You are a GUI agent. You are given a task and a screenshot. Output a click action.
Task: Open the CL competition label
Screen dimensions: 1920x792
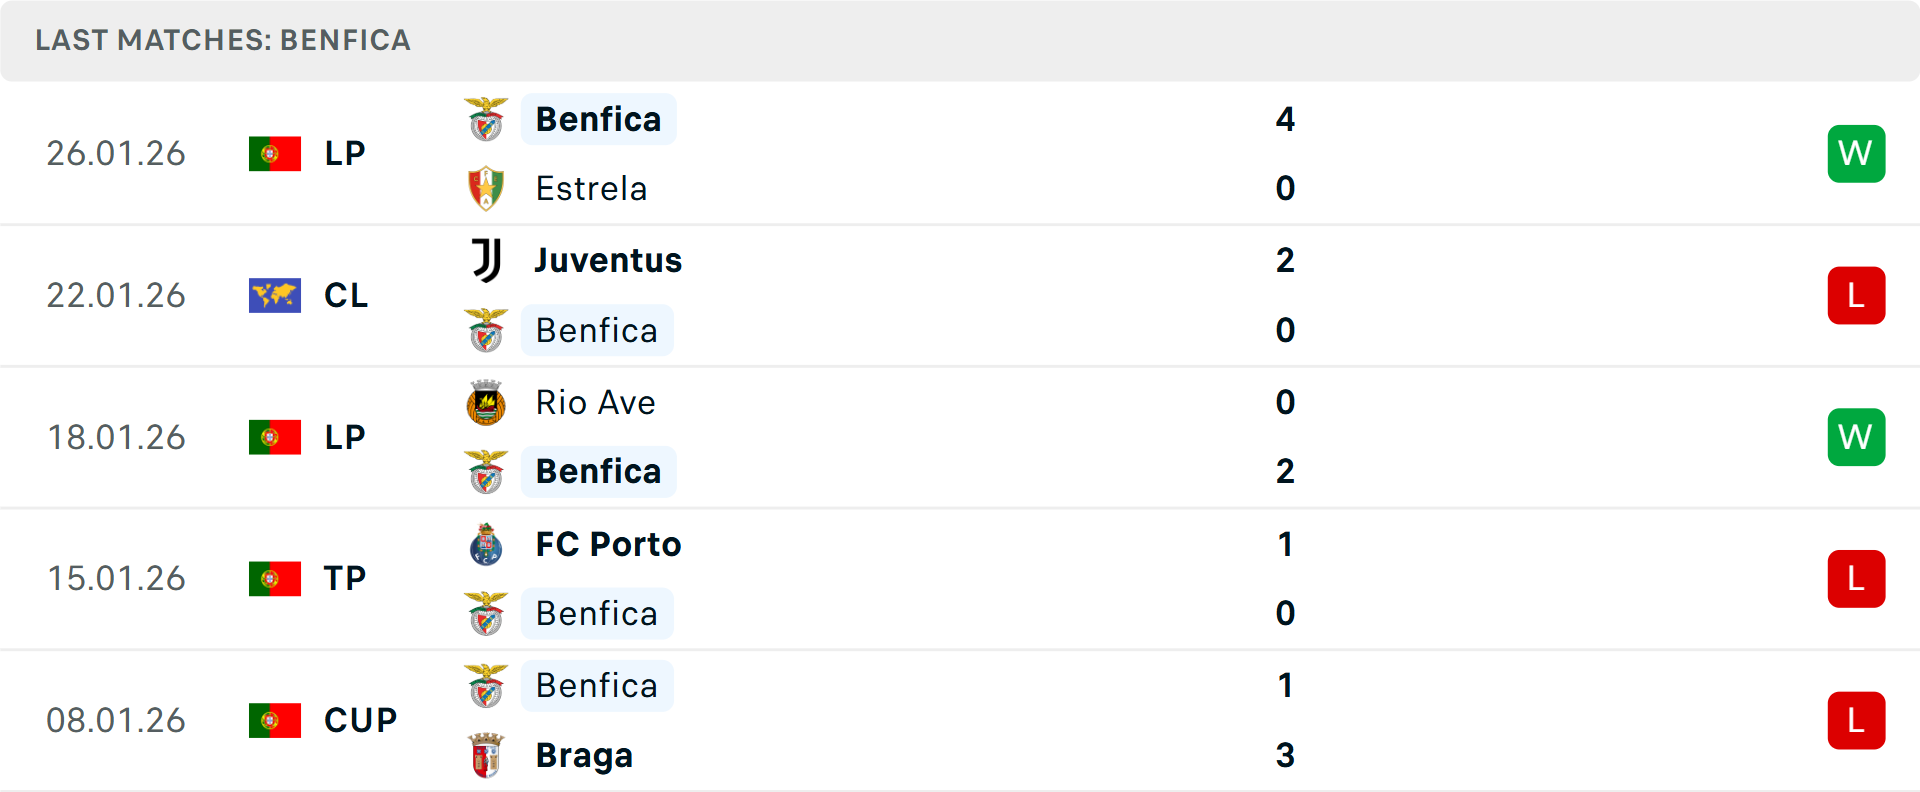click(x=345, y=295)
